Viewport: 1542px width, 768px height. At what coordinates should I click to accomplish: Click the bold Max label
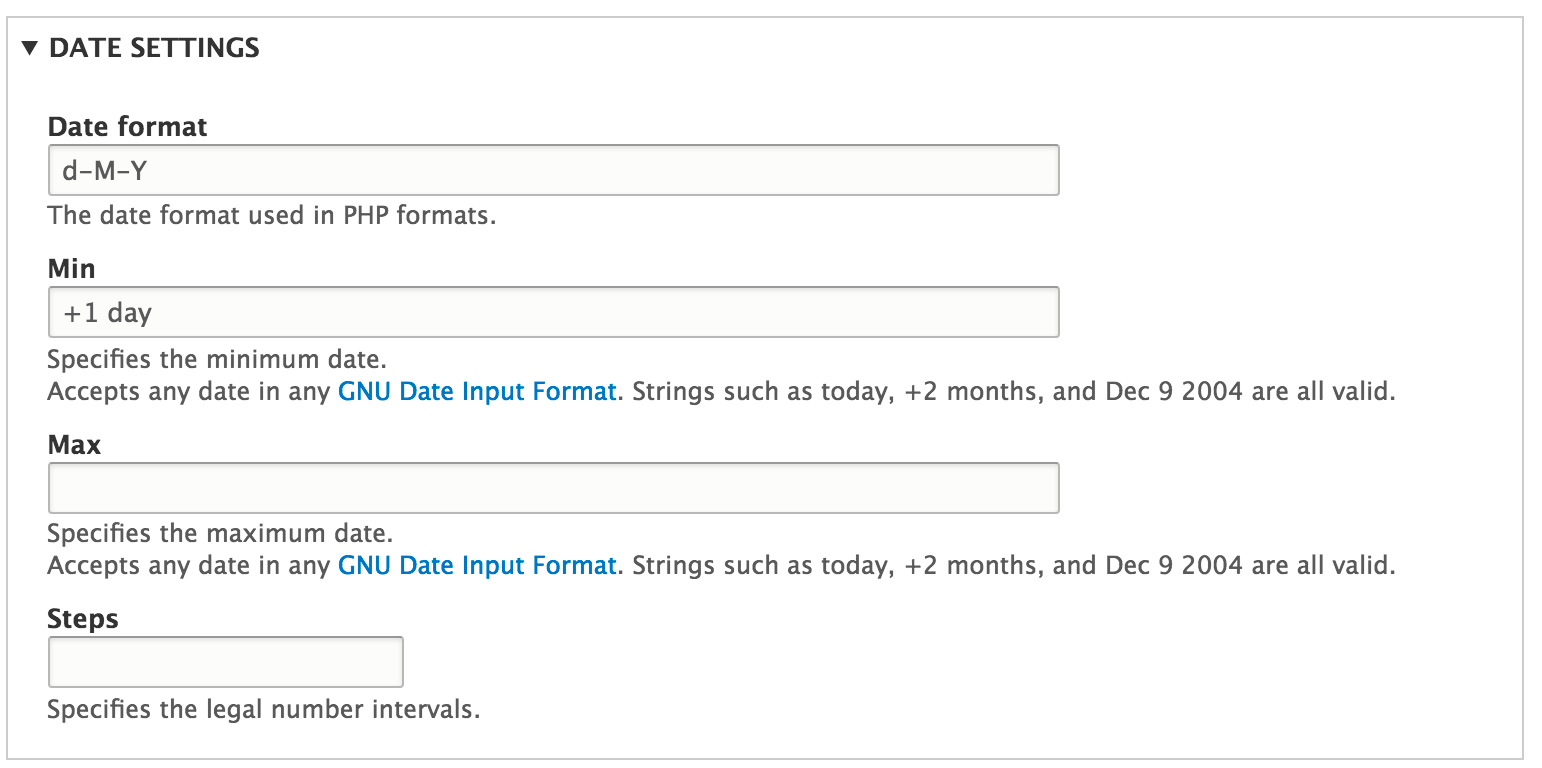point(74,444)
